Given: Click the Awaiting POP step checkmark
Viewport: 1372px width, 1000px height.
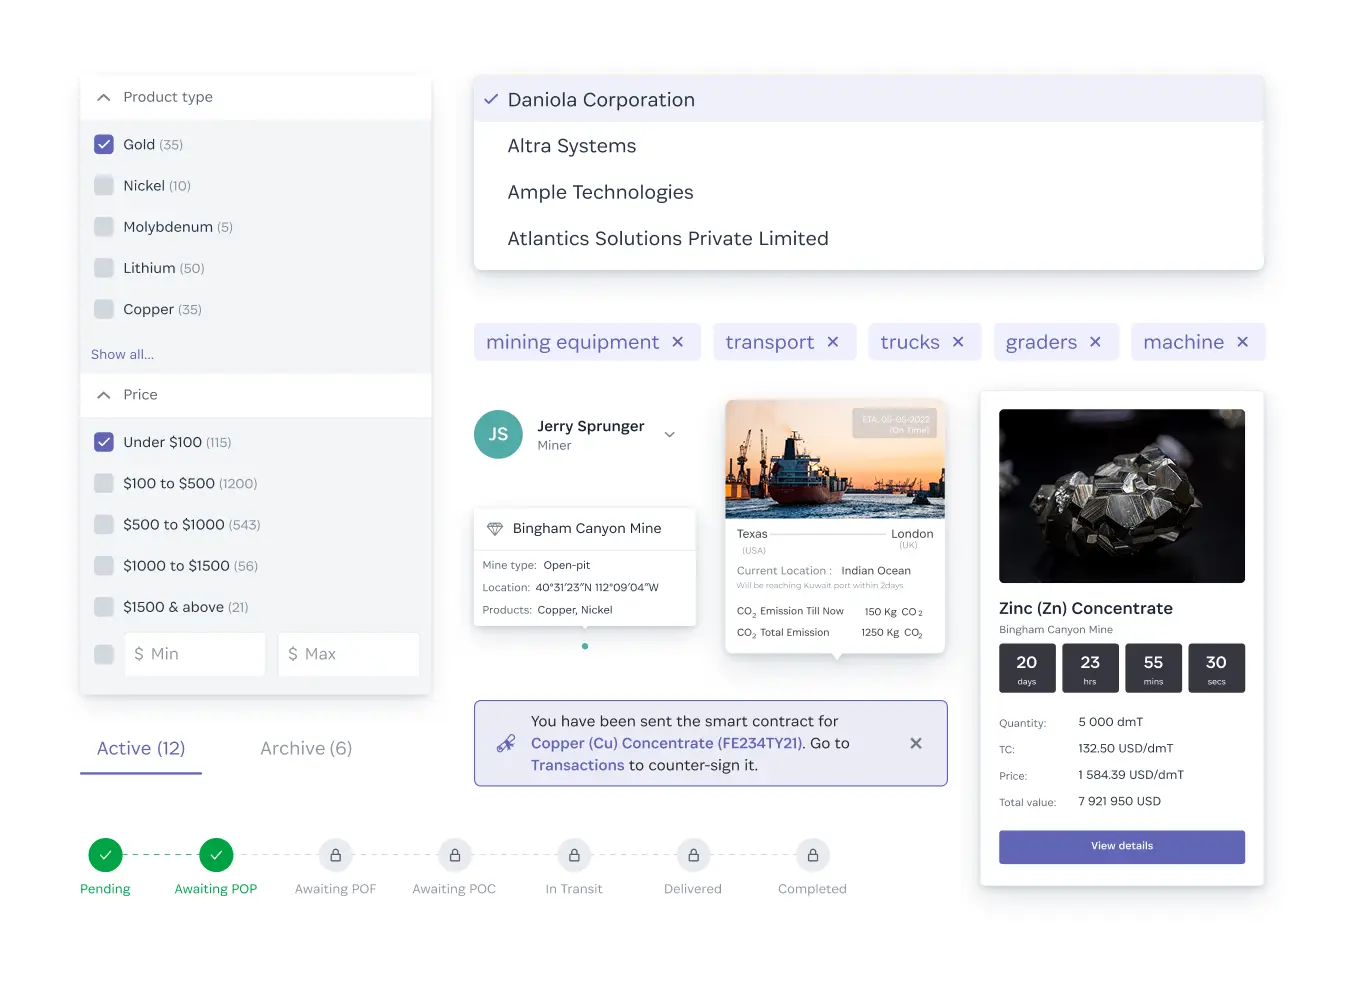Looking at the screenshot, I should (x=216, y=855).
